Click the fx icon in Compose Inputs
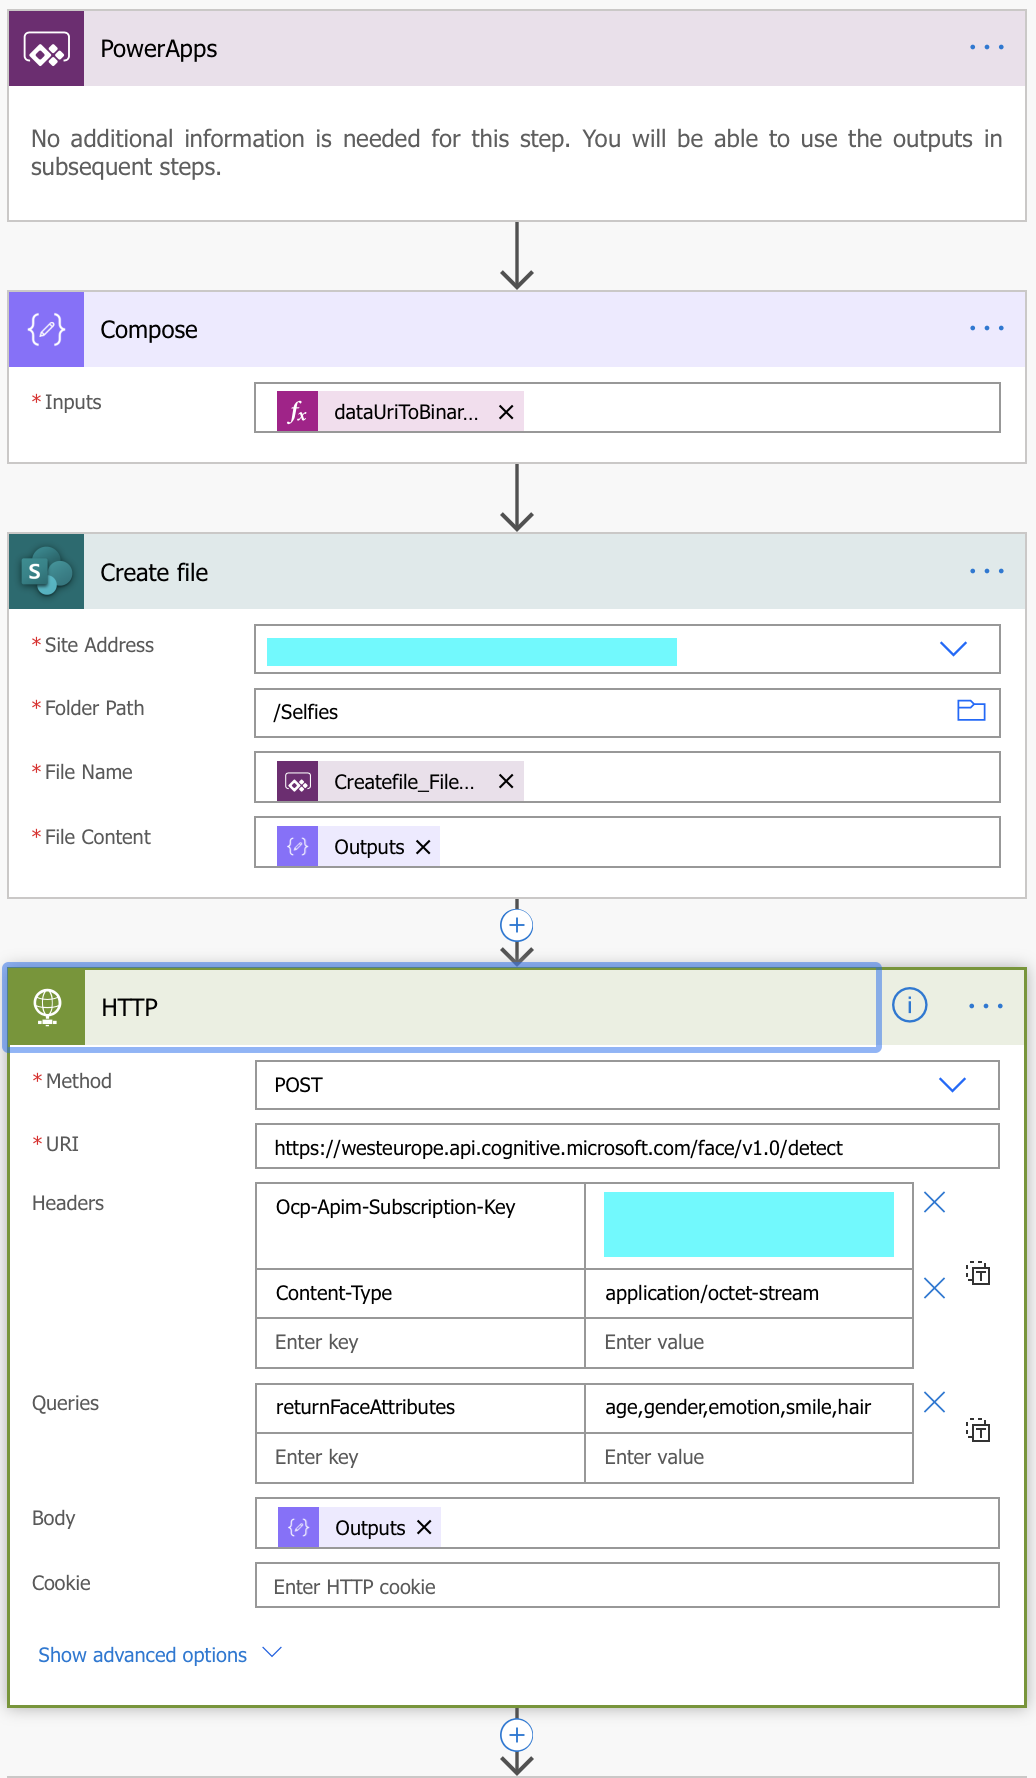1036x1778 pixels. click(x=298, y=412)
